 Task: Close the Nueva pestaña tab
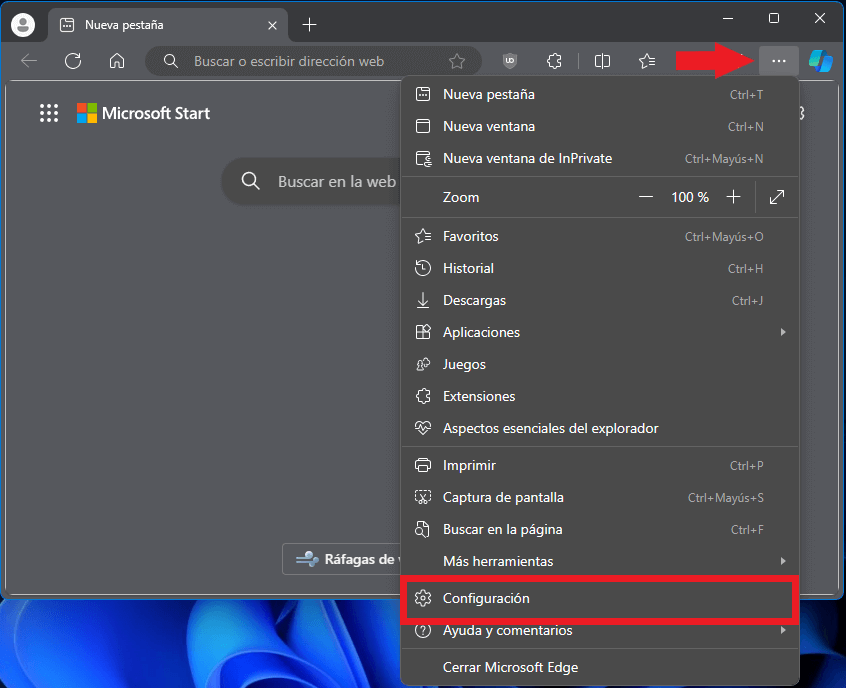272,25
